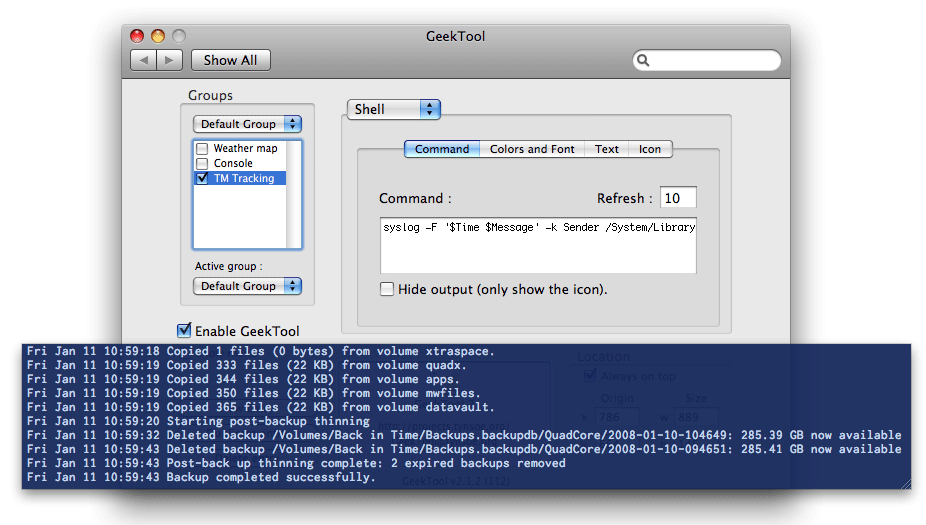
Task: Open the Active group dropdown
Action: point(247,286)
